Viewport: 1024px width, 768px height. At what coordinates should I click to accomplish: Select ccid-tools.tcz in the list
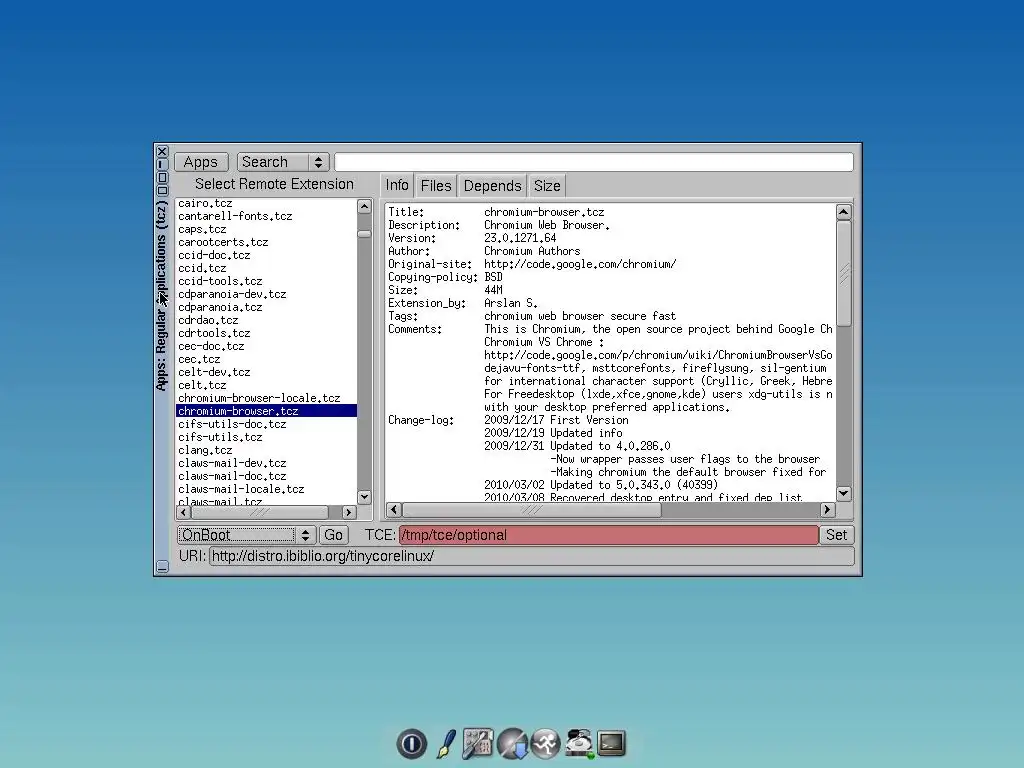266,281
